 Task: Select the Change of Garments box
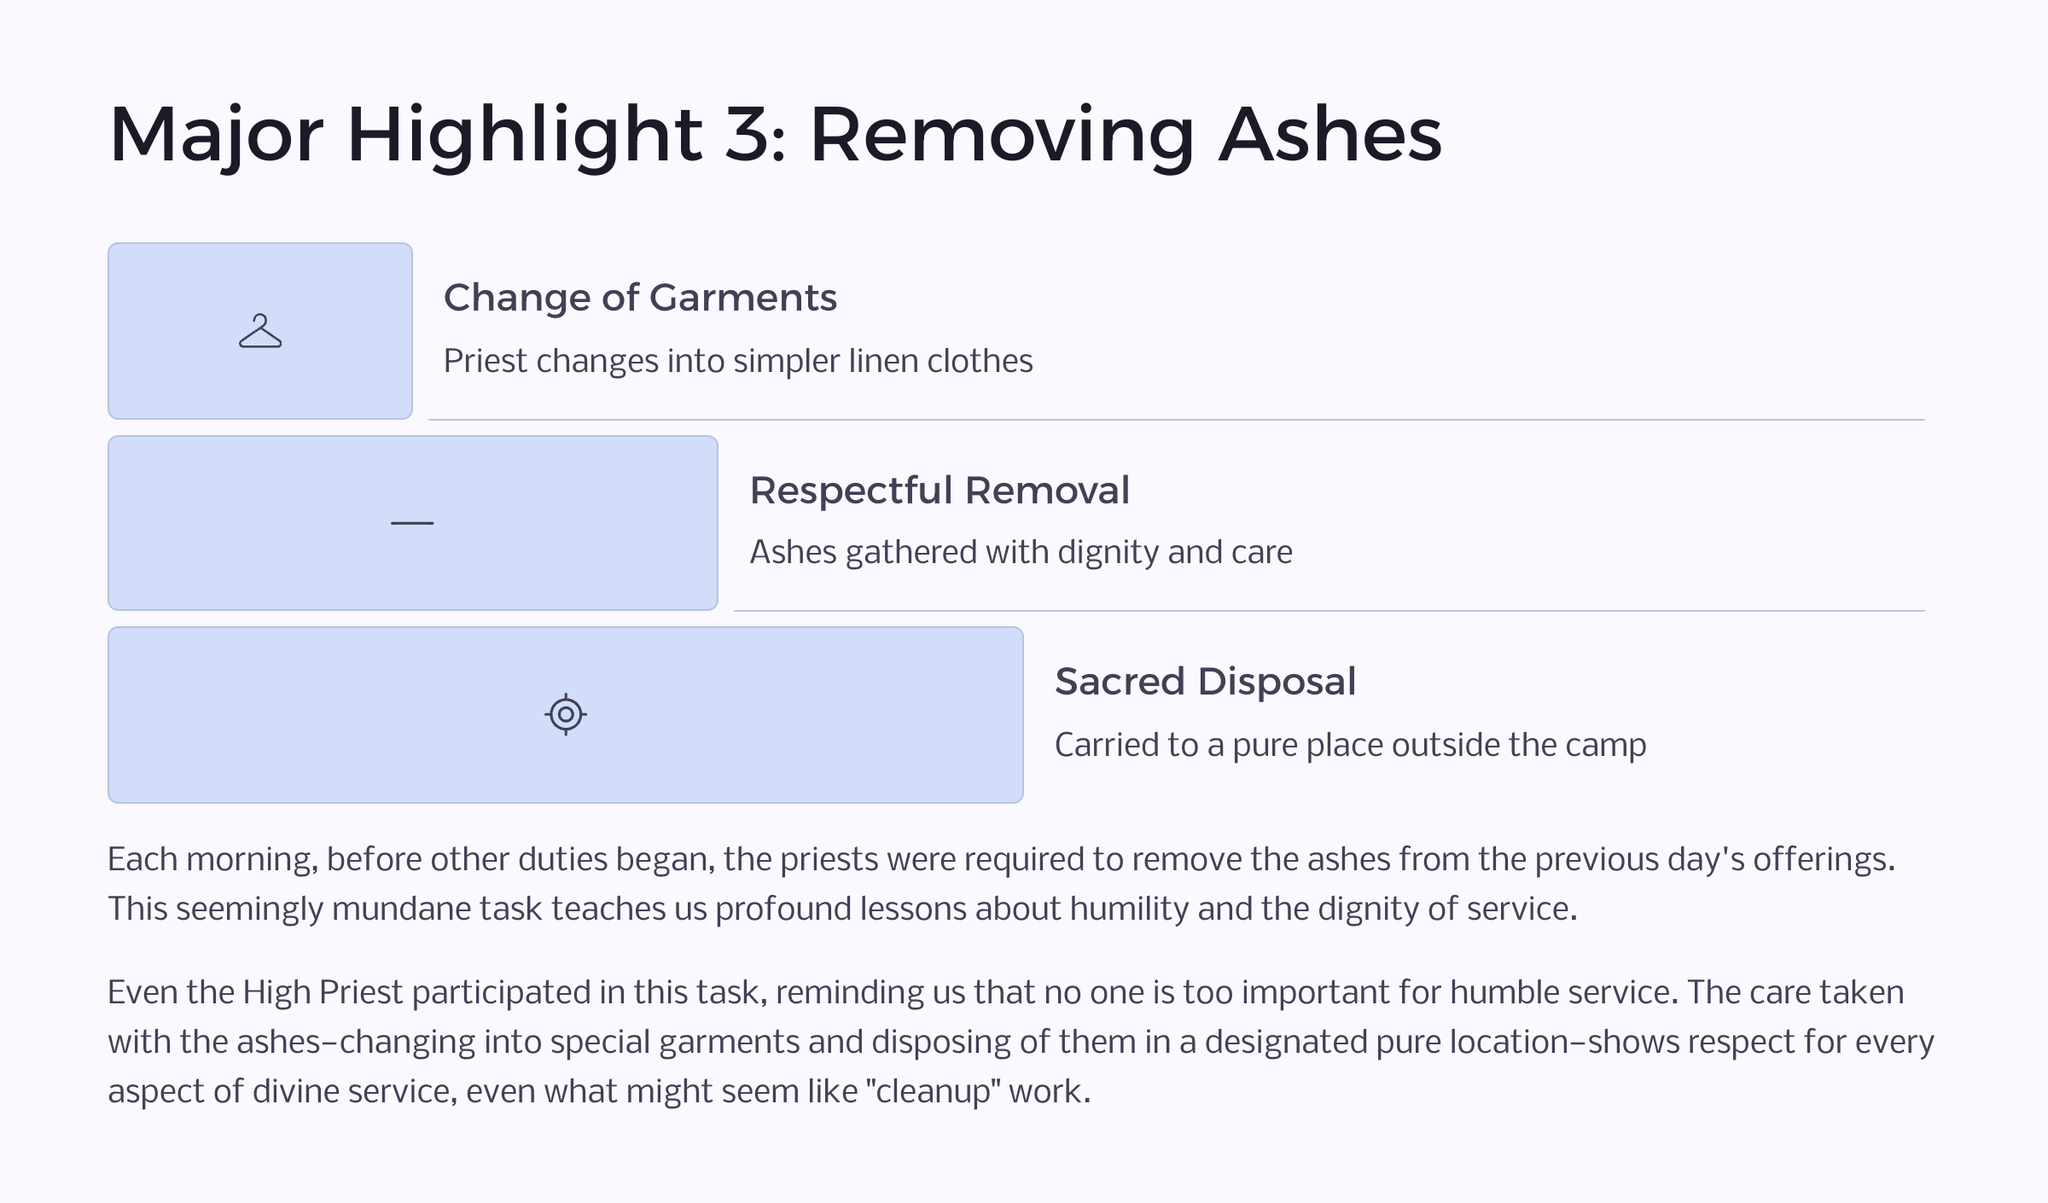(260, 331)
